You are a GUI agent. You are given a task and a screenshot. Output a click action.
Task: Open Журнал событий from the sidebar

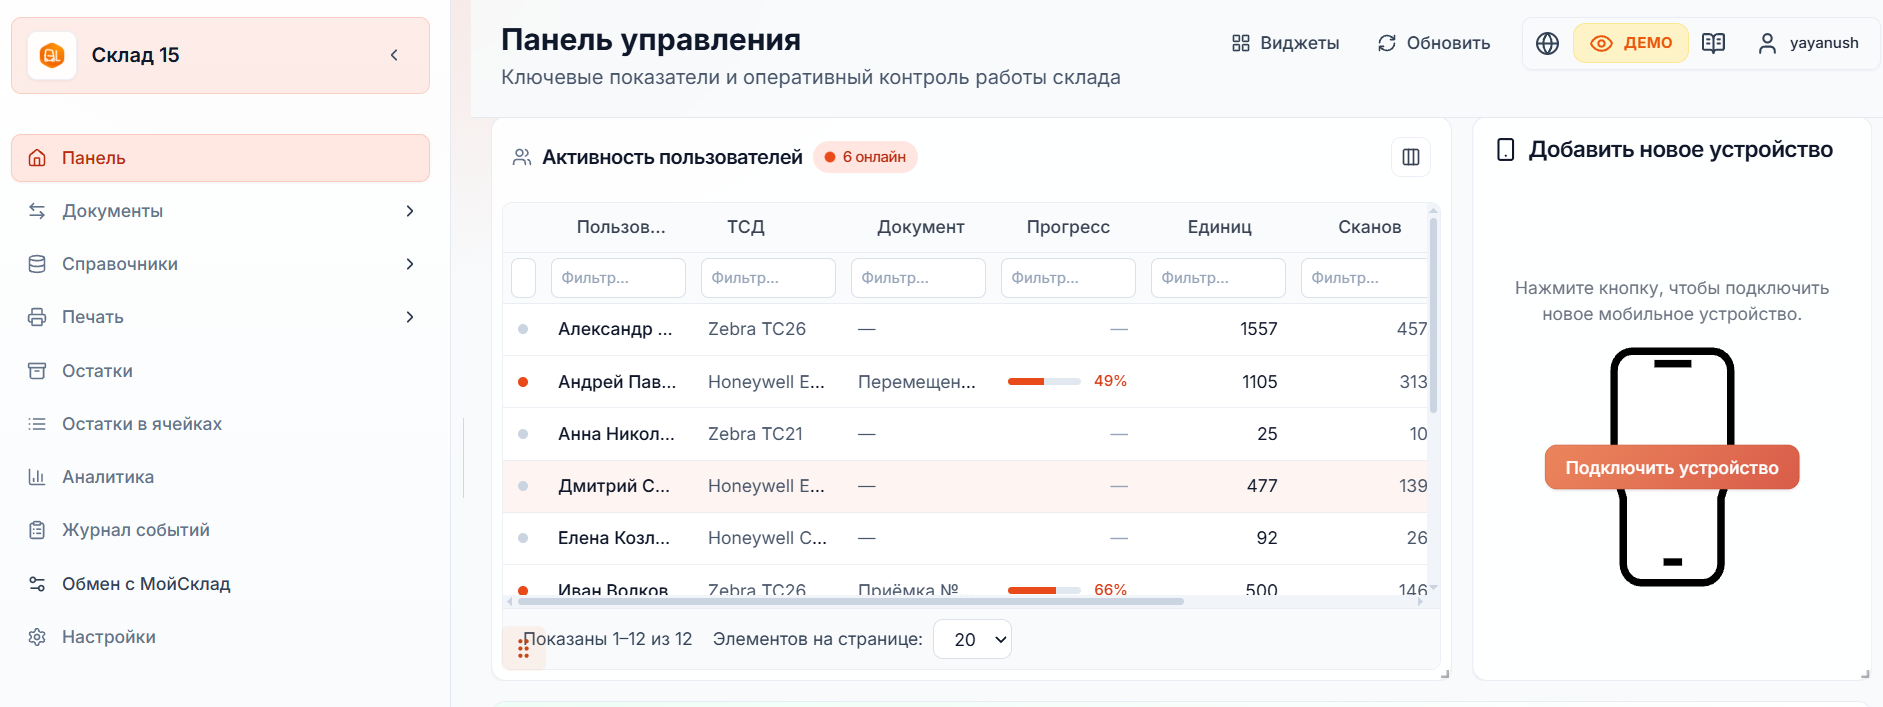pyautogui.click(x=220, y=530)
